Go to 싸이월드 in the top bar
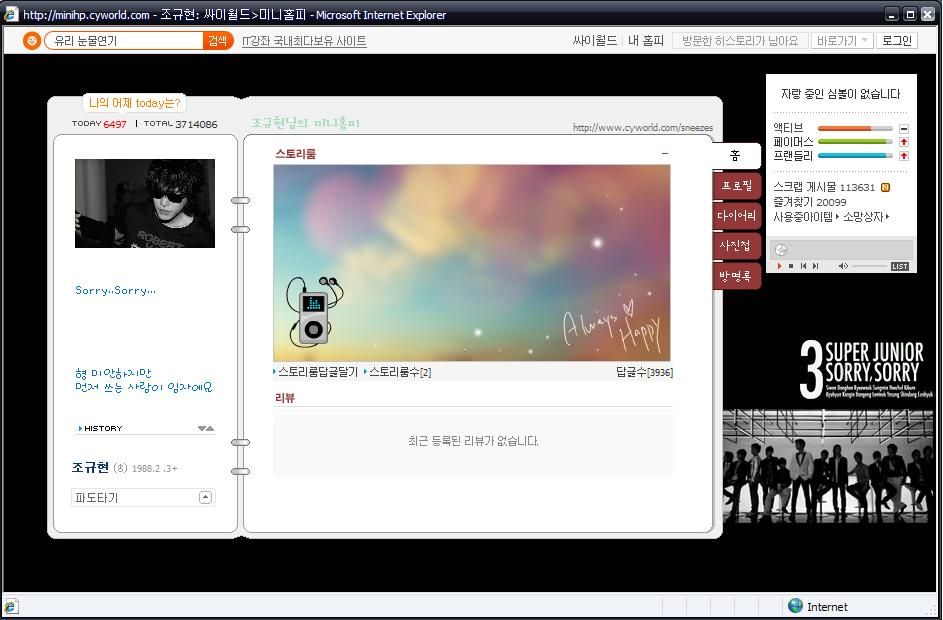This screenshot has height=620, width=943. (x=594, y=40)
